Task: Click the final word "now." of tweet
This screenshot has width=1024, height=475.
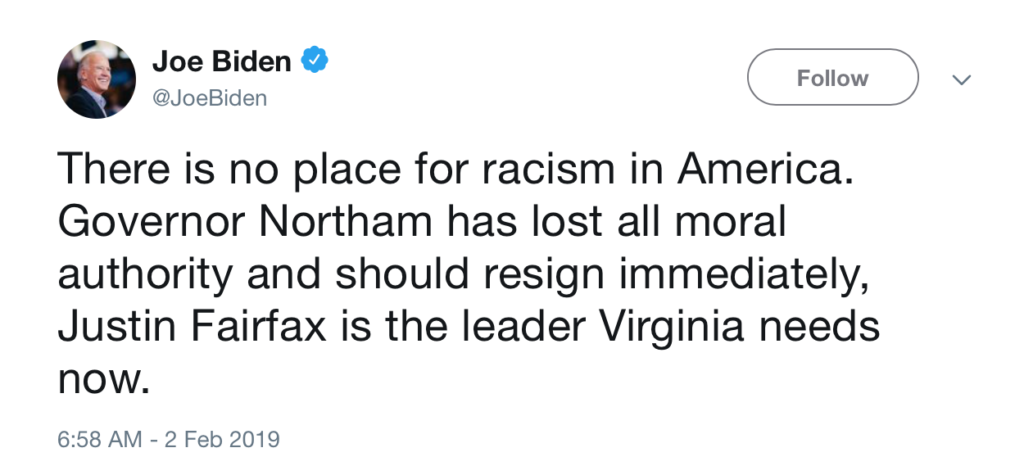Action: (104, 382)
